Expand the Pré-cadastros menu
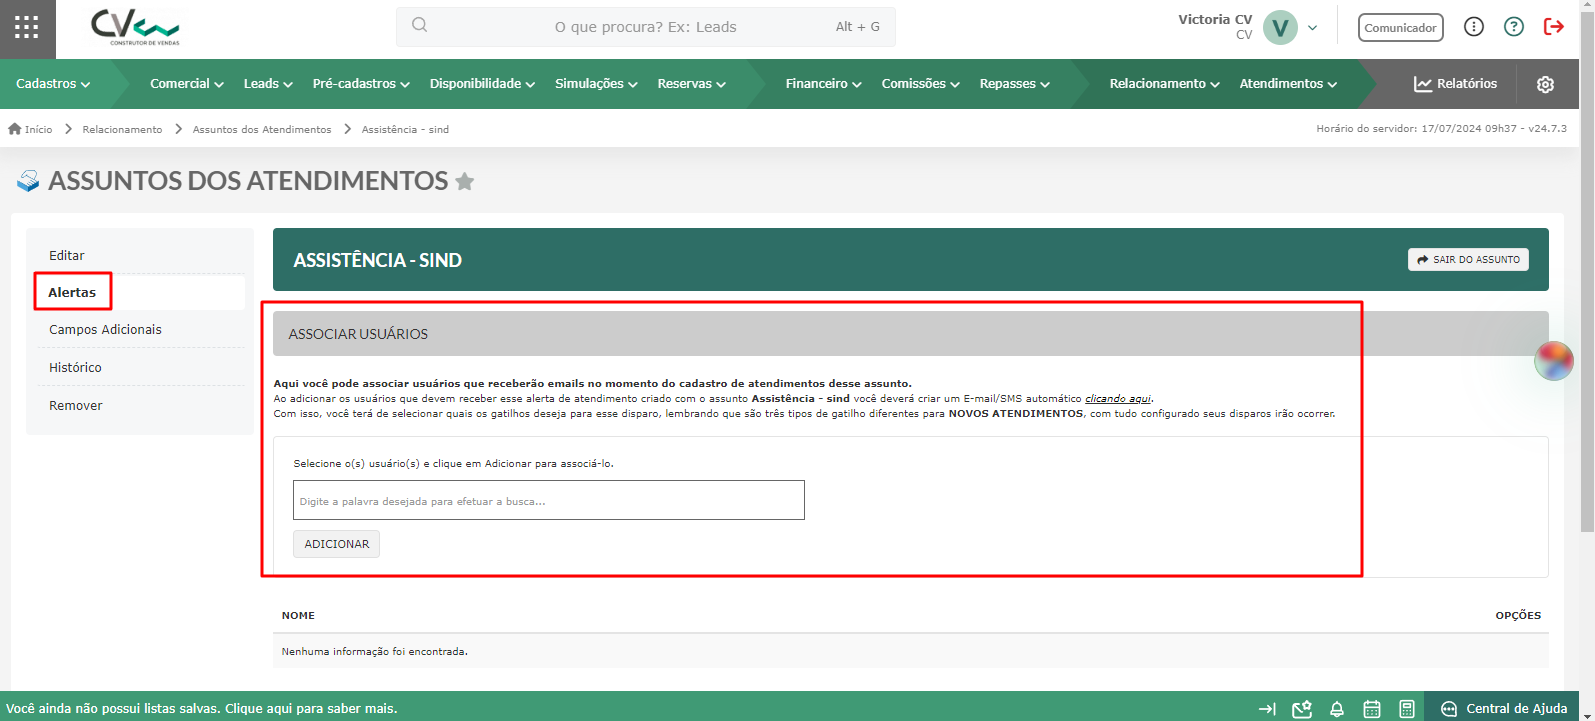 pos(361,84)
